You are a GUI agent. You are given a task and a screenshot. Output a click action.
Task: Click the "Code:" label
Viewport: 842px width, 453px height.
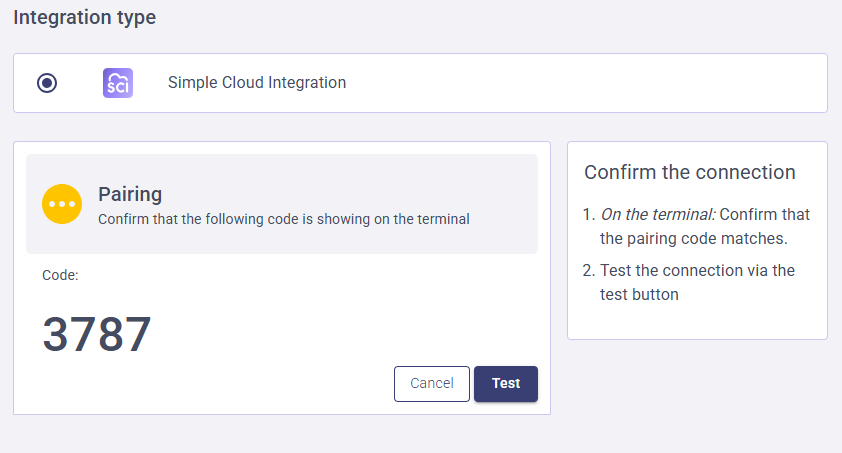tap(60, 274)
